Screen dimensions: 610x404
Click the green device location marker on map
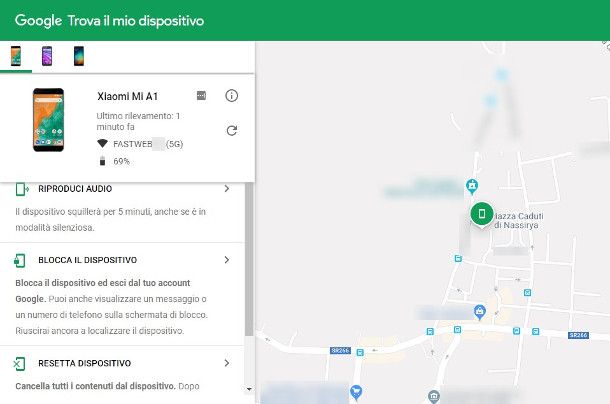click(482, 214)
